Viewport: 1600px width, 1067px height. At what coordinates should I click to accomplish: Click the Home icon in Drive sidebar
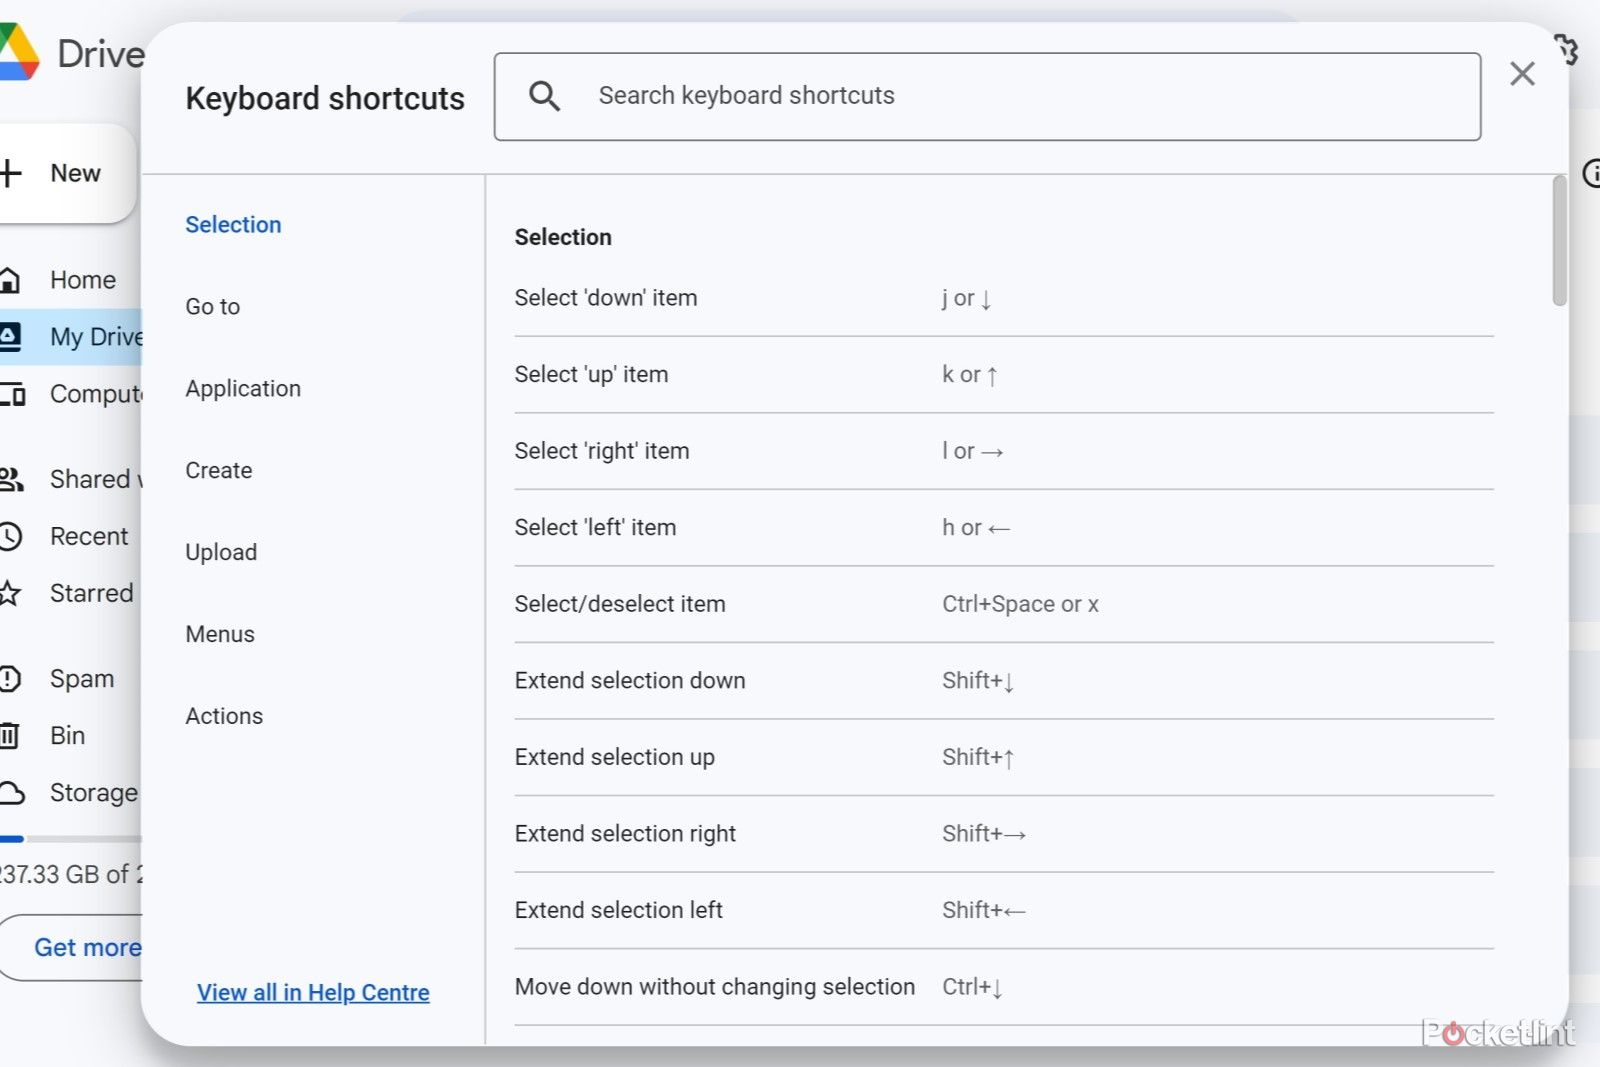coord(10,280)
